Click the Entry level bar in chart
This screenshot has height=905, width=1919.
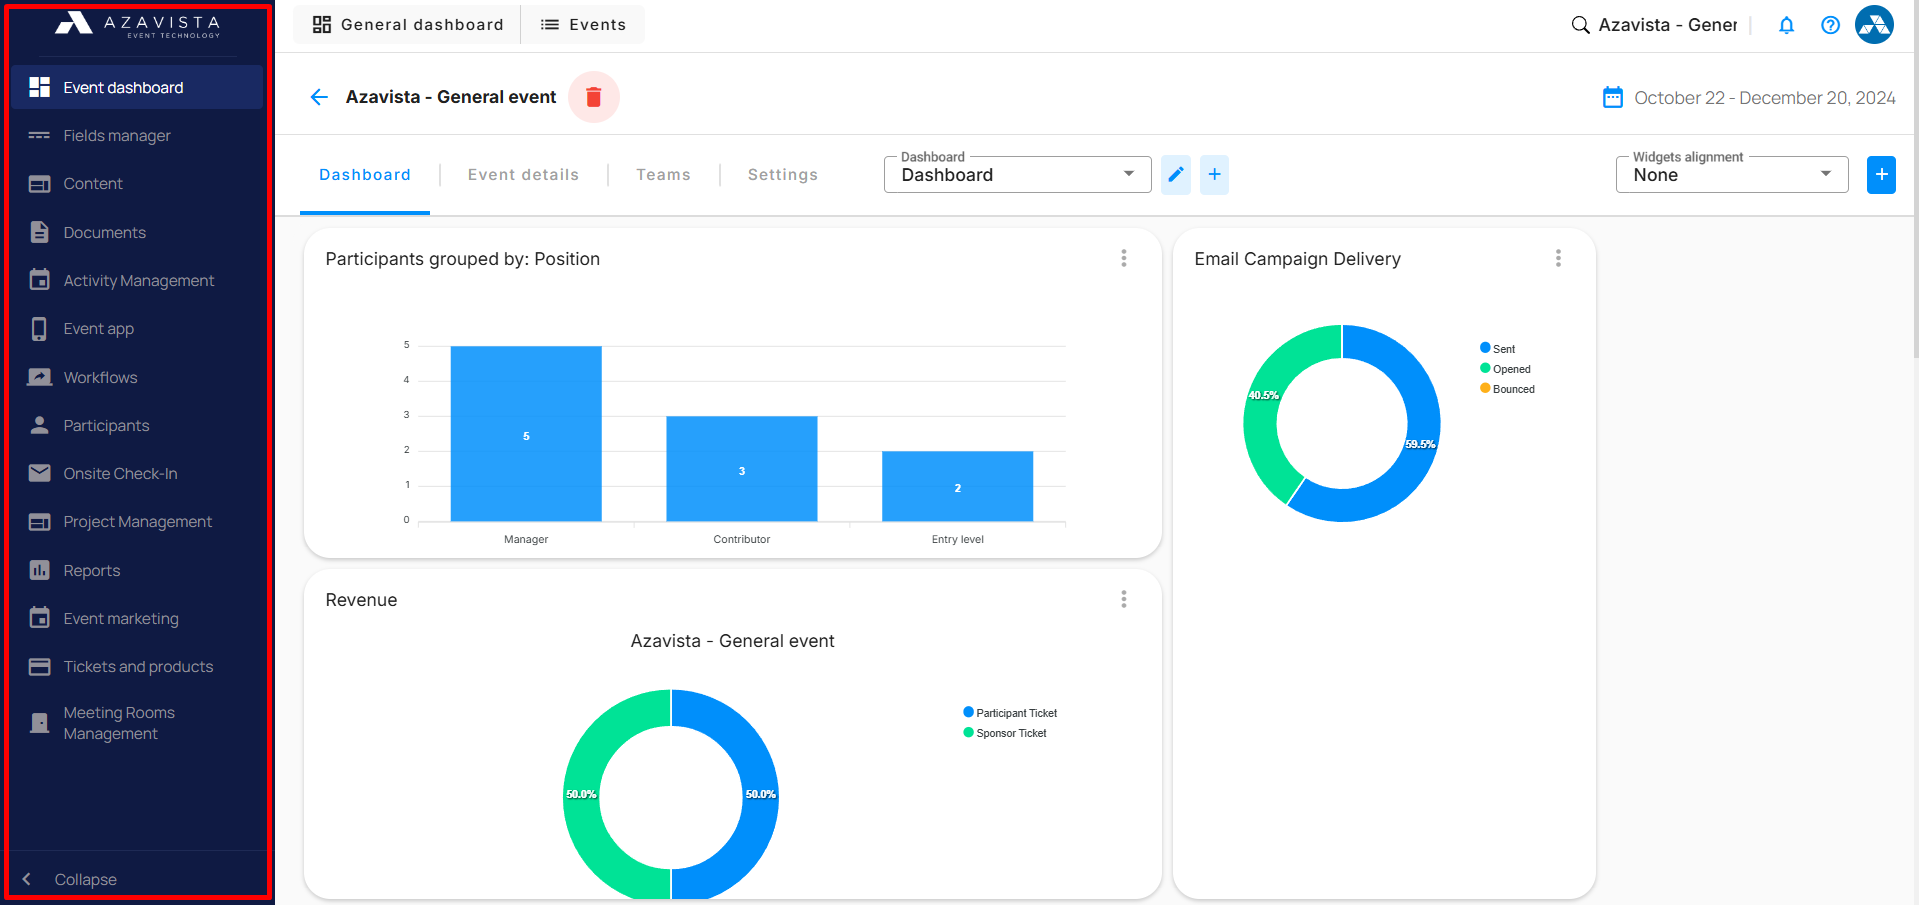(x=958, y=486)
